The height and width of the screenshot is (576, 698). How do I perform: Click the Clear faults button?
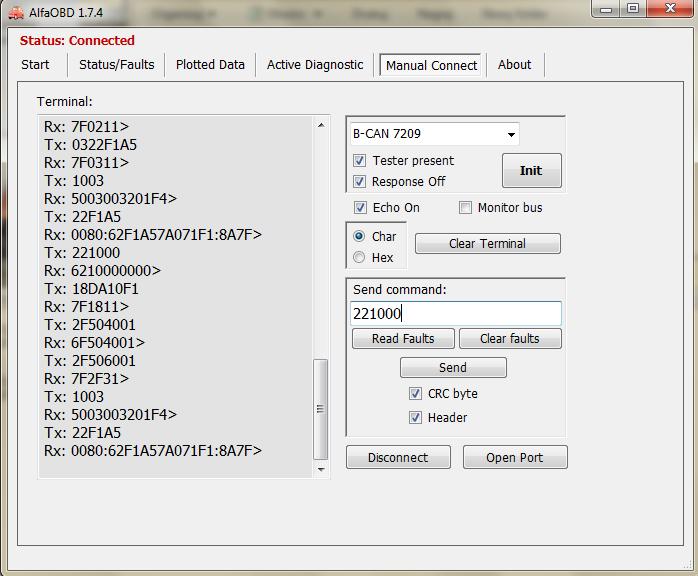click(510, 339)
